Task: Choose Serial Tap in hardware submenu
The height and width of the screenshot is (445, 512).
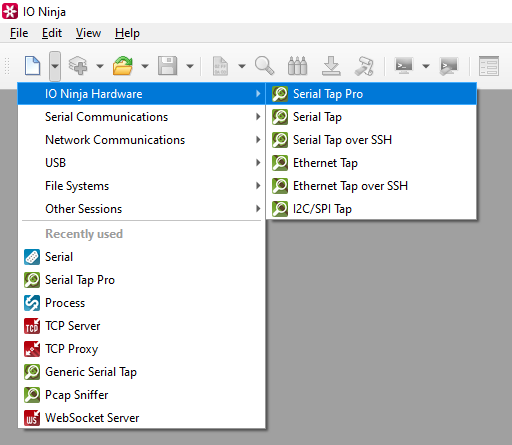Action: point(371,117)
